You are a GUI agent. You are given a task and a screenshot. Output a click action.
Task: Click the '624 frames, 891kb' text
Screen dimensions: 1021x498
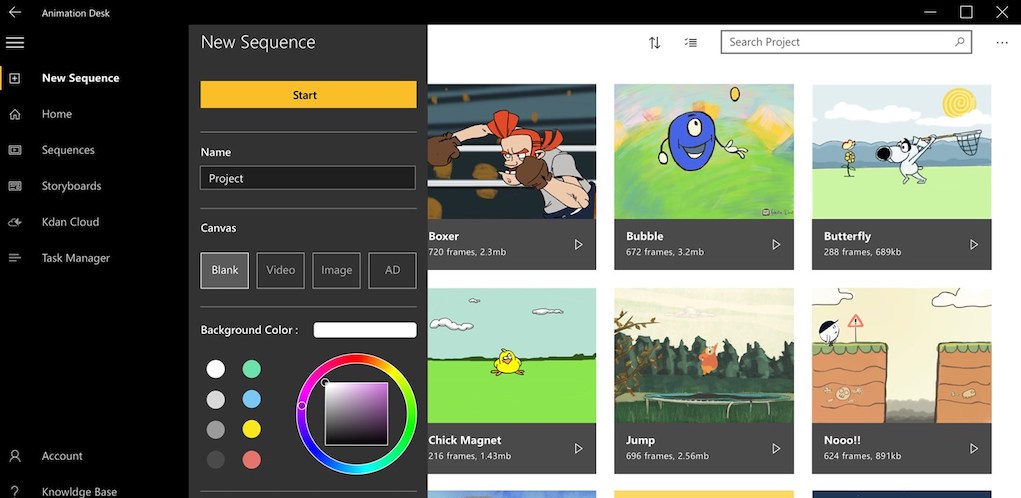pyautogui.click(x=863, y=456)
